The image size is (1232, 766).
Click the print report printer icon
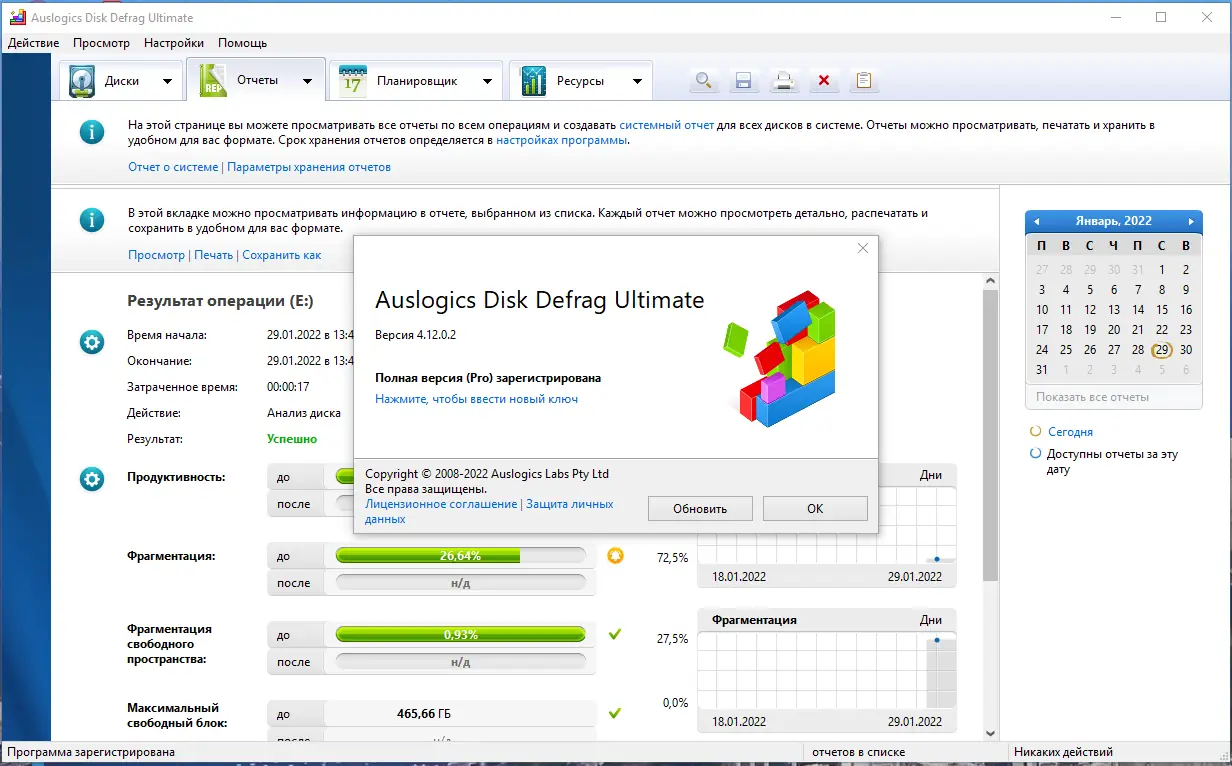tap(784, 81)
